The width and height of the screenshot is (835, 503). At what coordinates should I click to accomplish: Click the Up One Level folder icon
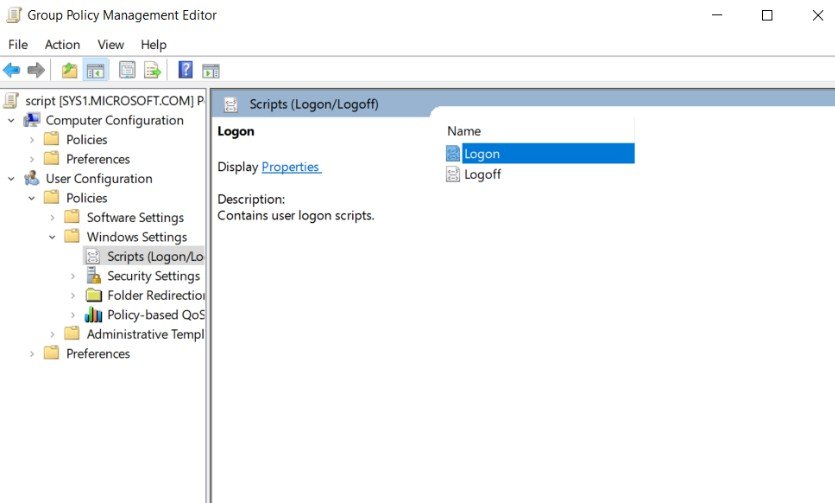[69, 70]
